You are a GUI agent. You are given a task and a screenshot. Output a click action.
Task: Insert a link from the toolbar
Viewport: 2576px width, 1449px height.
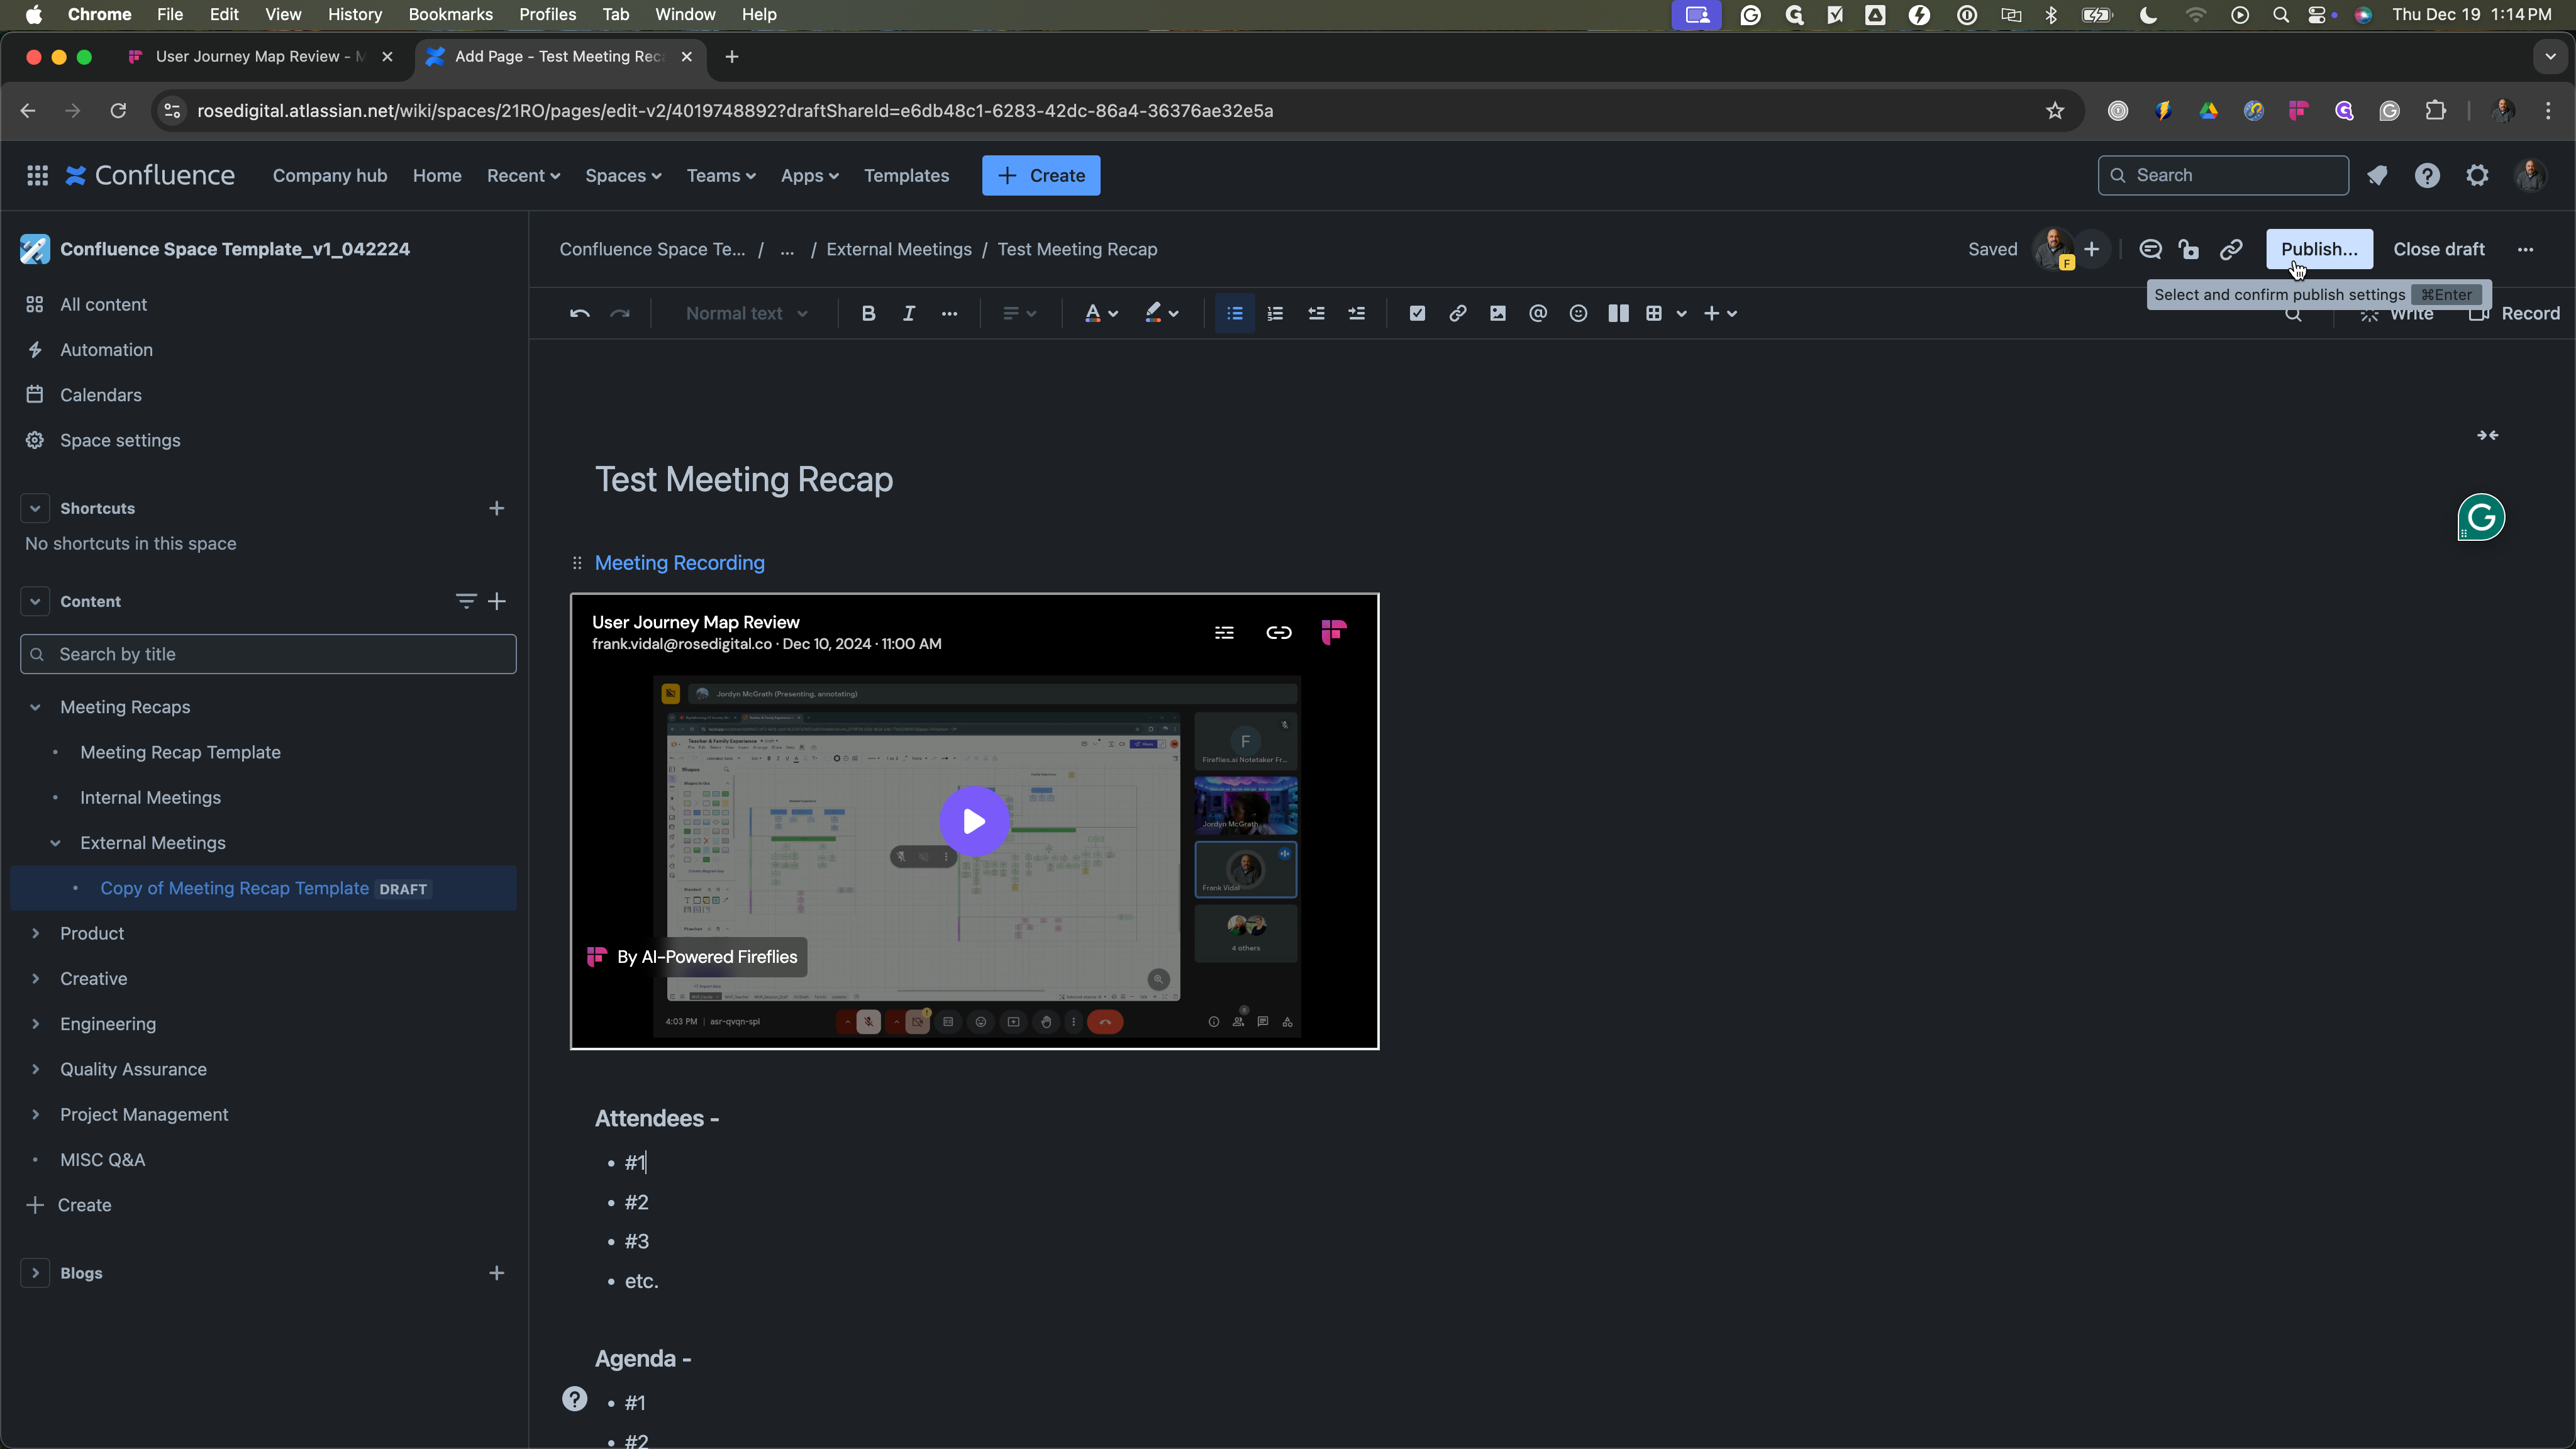pyautogui.click(x=1457, y=314)
